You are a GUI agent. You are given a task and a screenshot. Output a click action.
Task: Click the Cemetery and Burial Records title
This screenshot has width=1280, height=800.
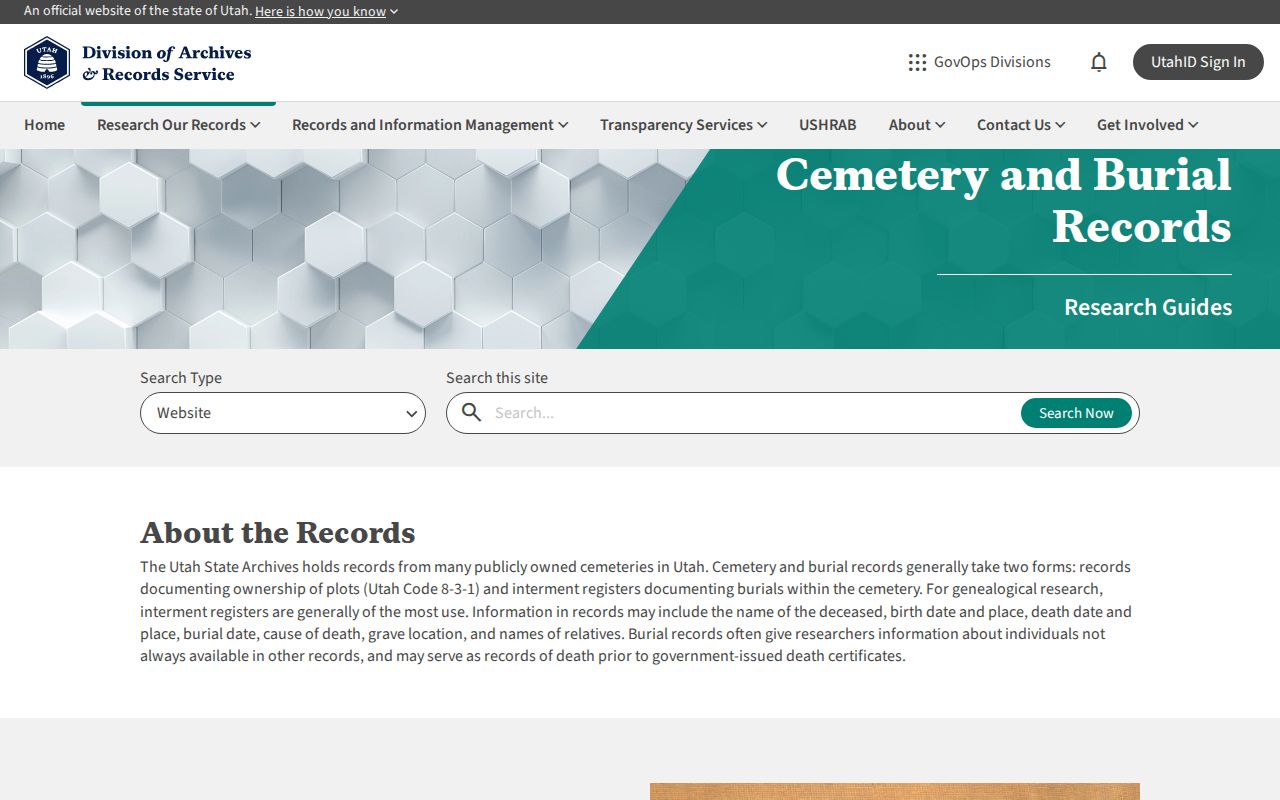tap(1004, 200)
